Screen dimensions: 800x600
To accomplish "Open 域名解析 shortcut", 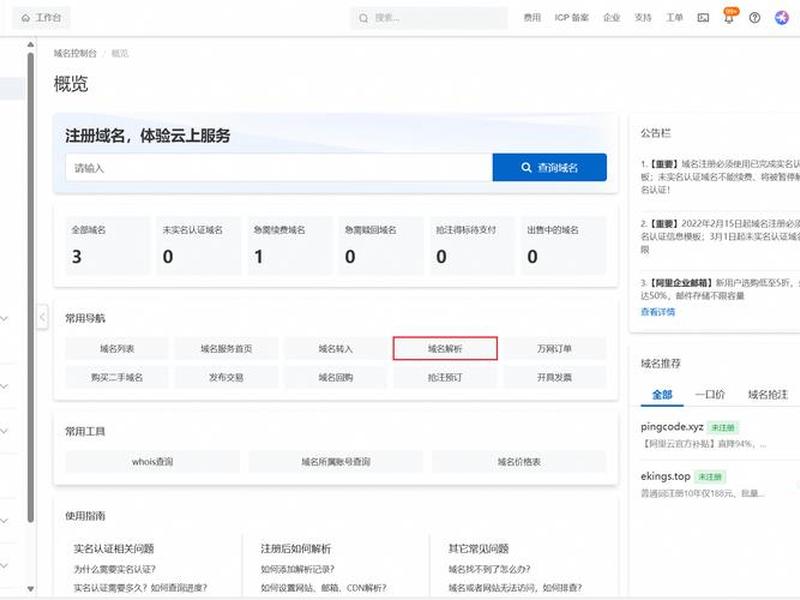I will [x=445, y=348].
